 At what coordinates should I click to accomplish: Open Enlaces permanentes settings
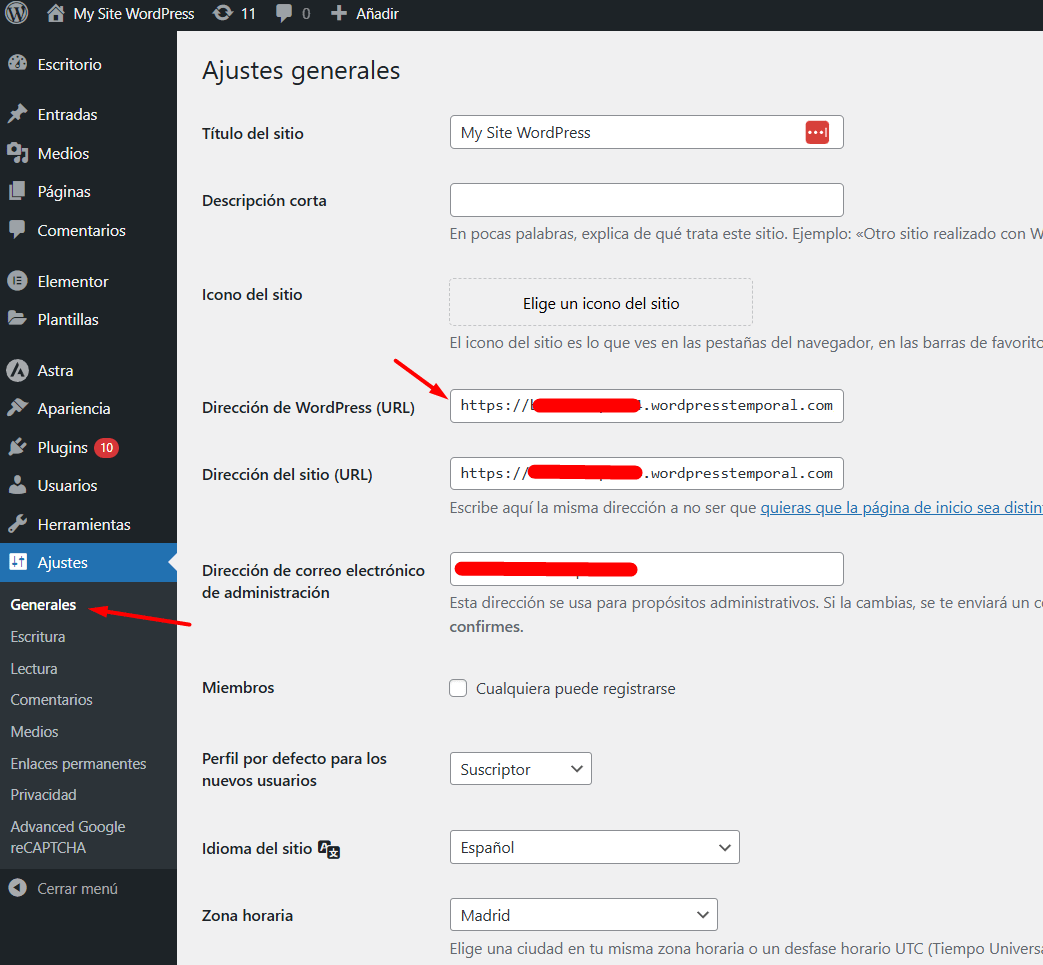click(x=78, y=763)
